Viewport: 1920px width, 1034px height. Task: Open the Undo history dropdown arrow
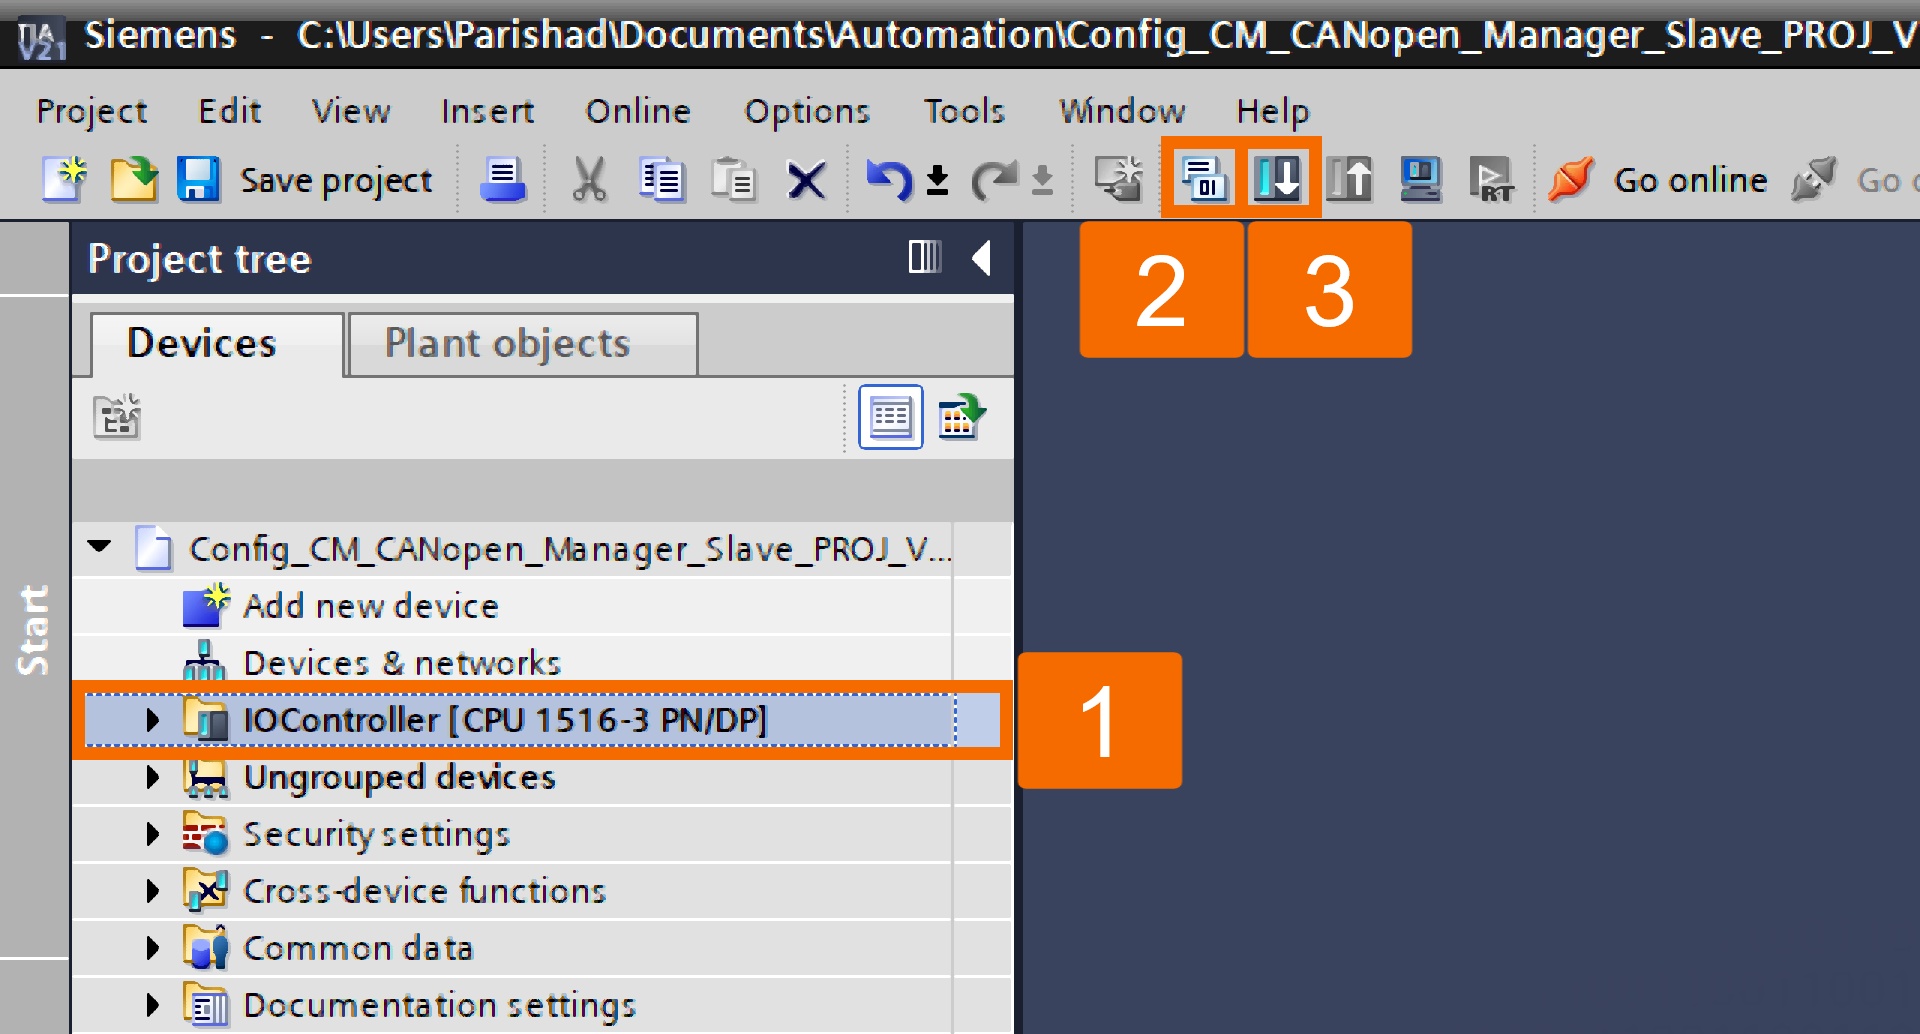[x=937, y=181]
